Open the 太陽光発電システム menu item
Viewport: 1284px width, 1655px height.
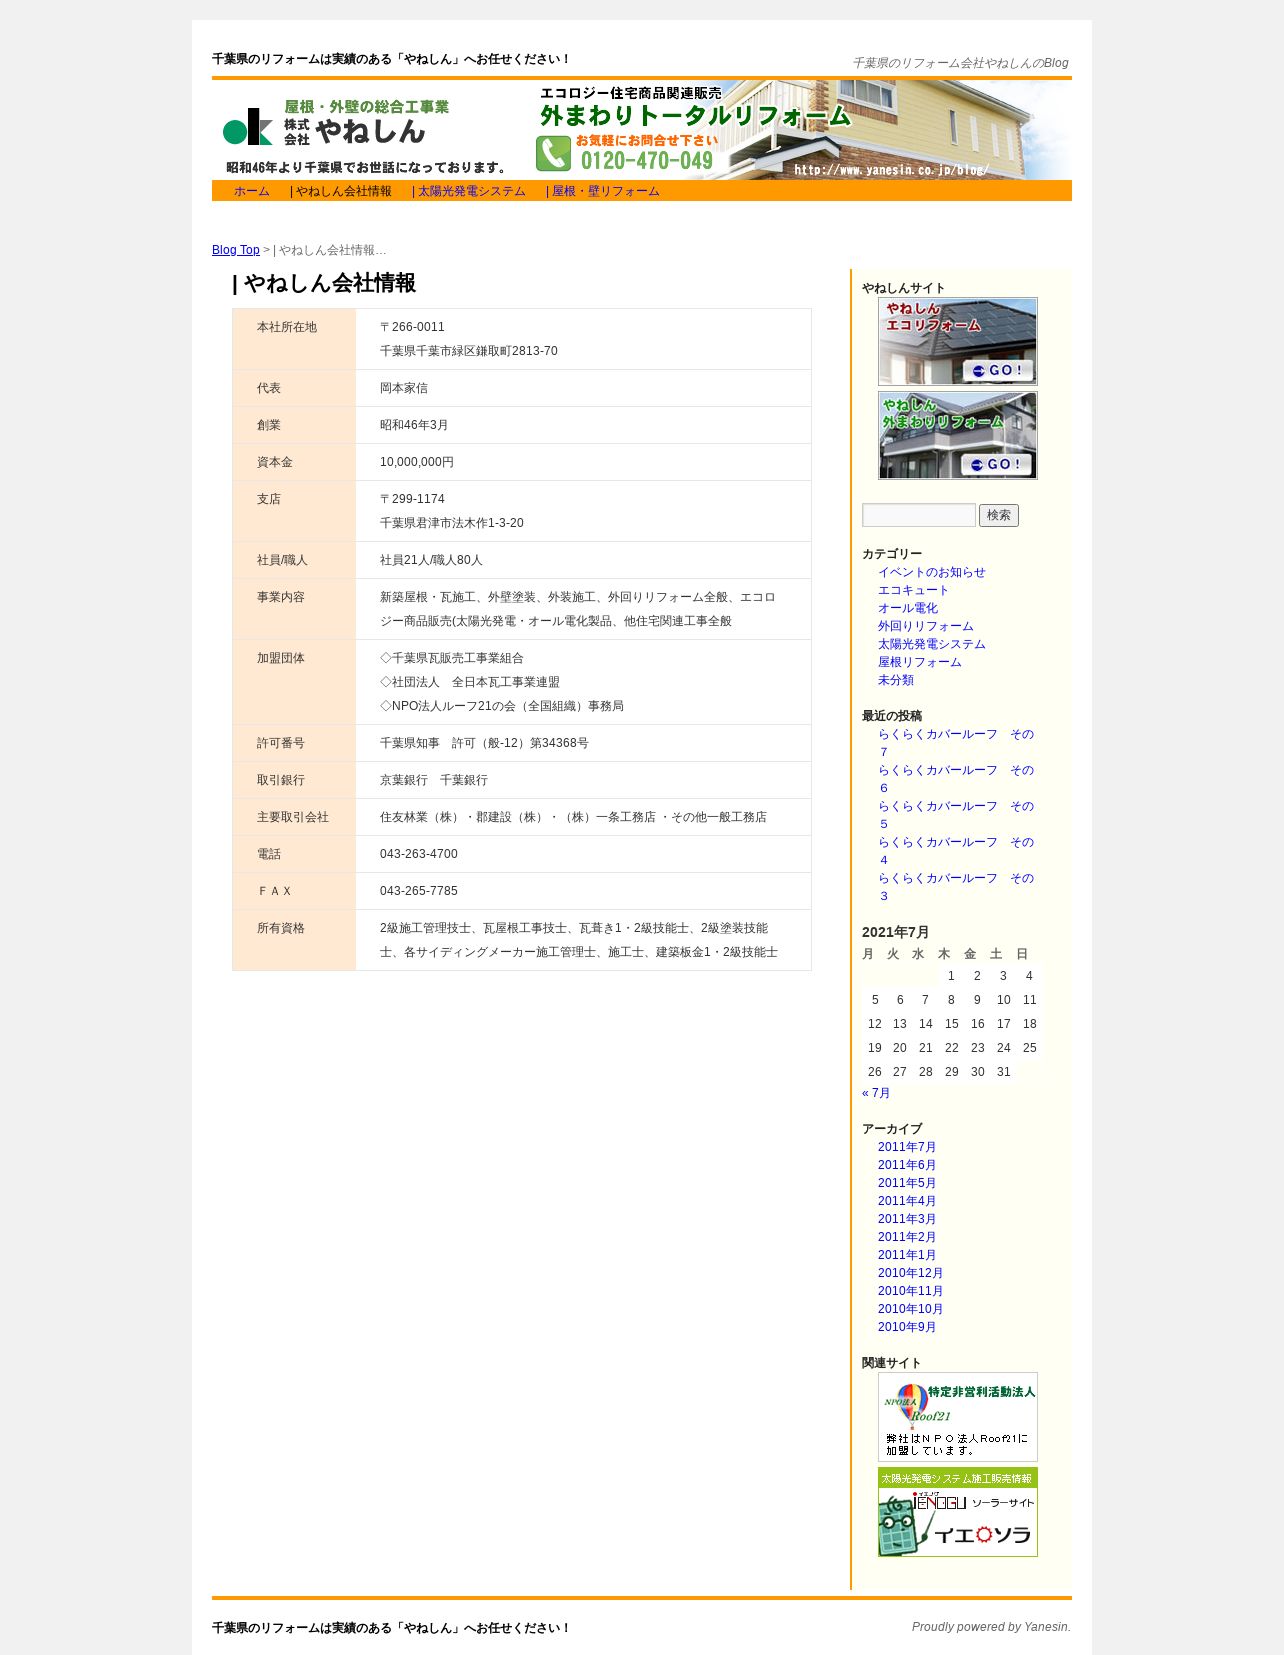[x=469, y=191]
